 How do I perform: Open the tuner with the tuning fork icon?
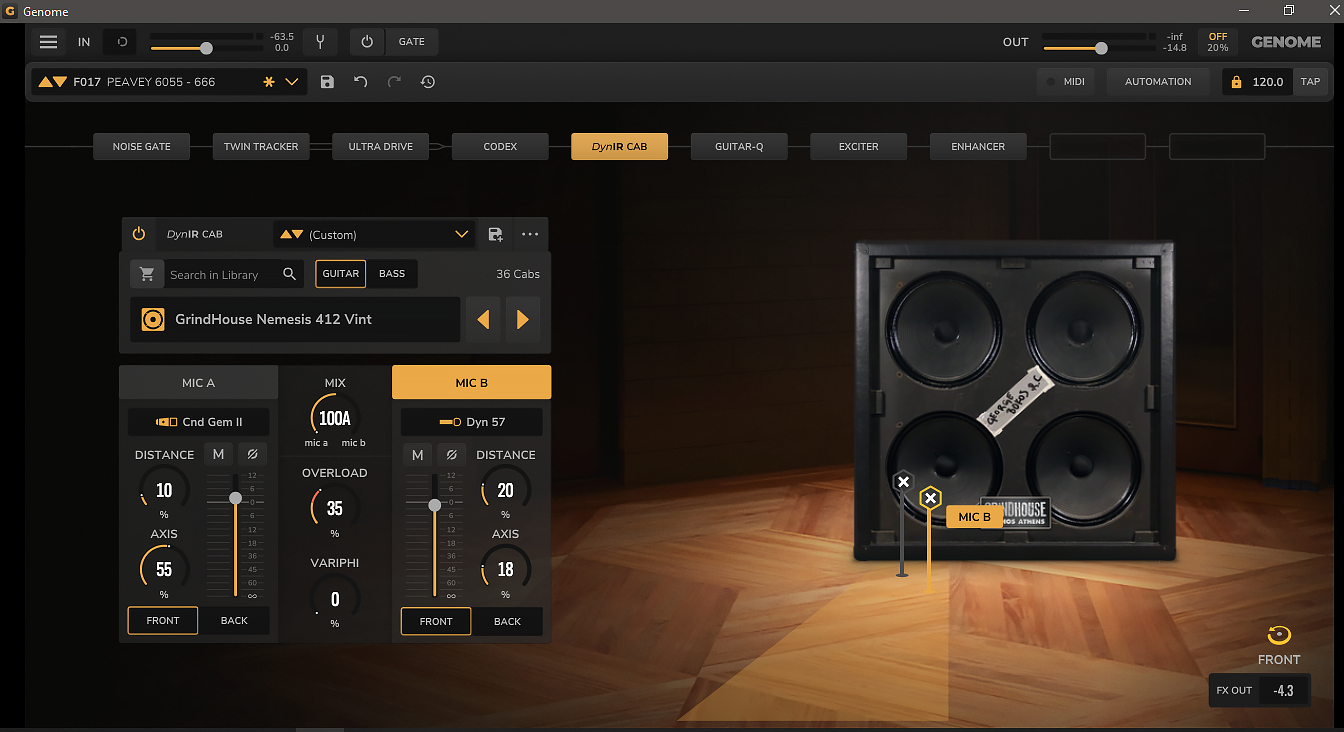pyautogui.click(x=320, y=42)
